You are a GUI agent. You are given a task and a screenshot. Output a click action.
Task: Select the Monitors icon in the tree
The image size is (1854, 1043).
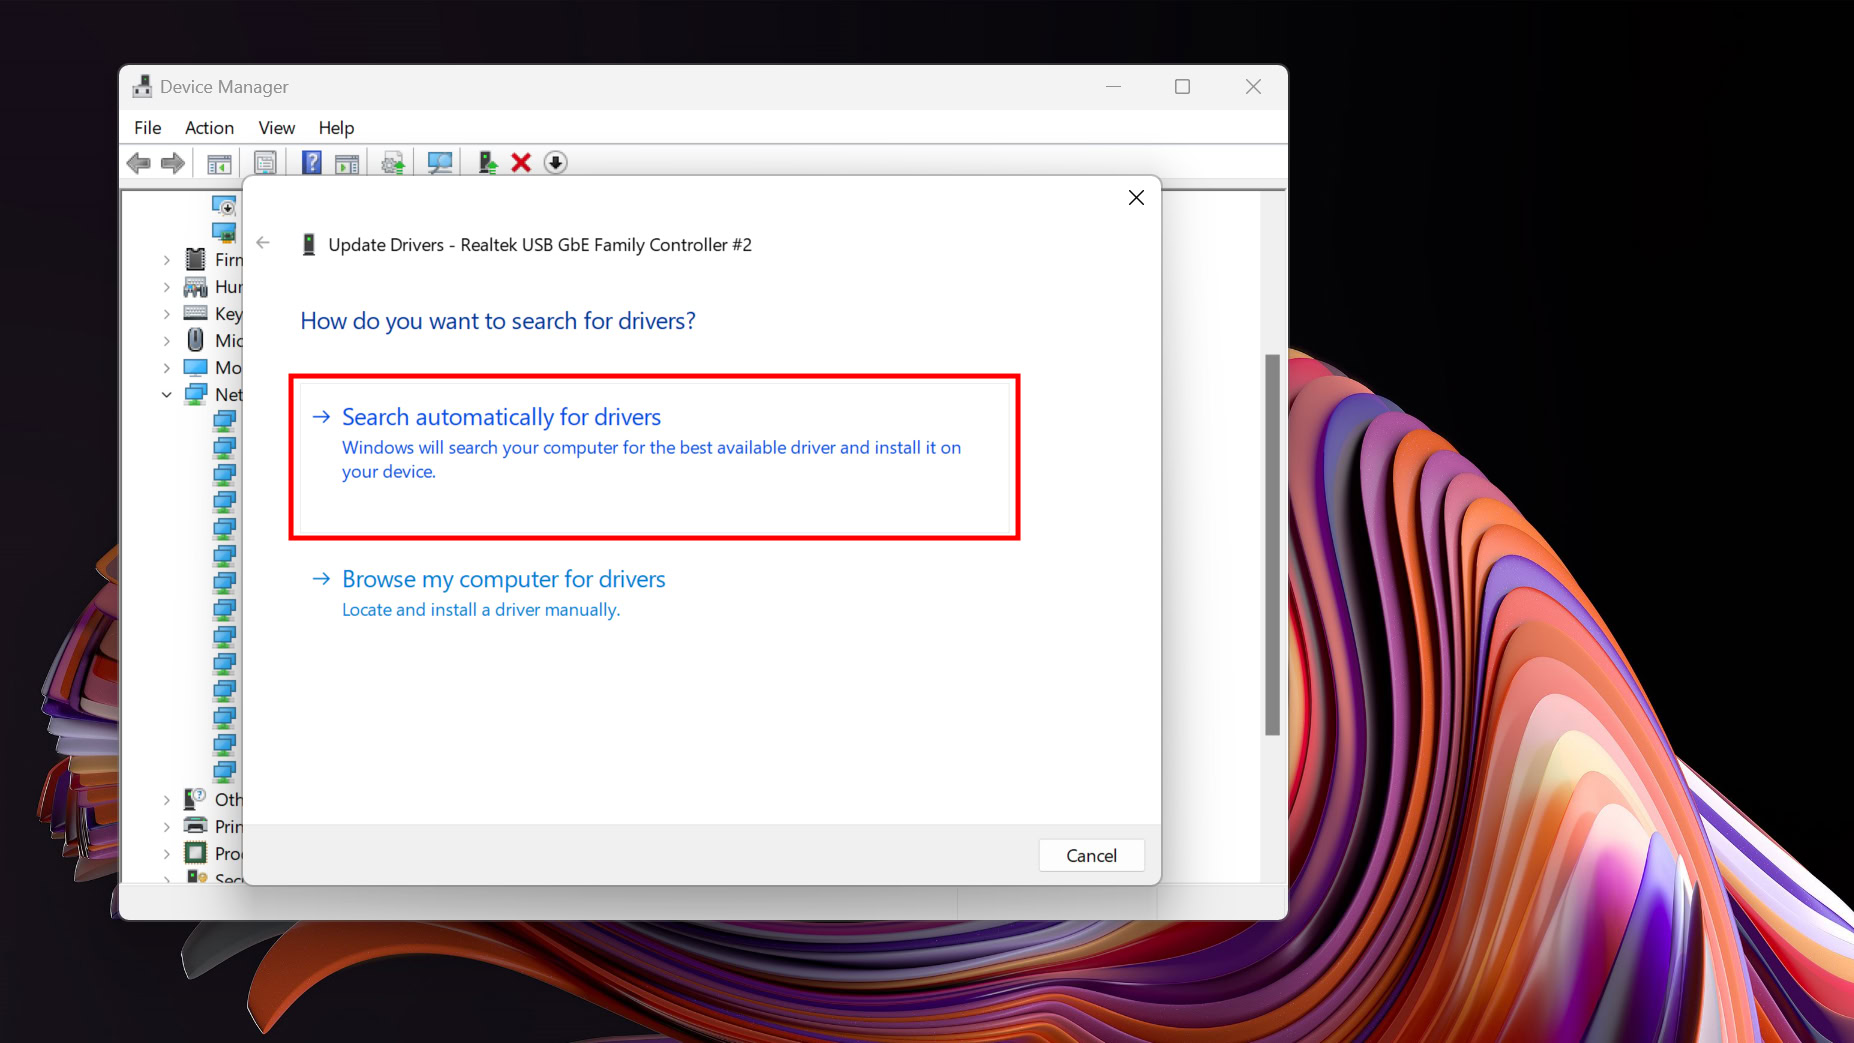pyautogui.click(x=196, y=367)
